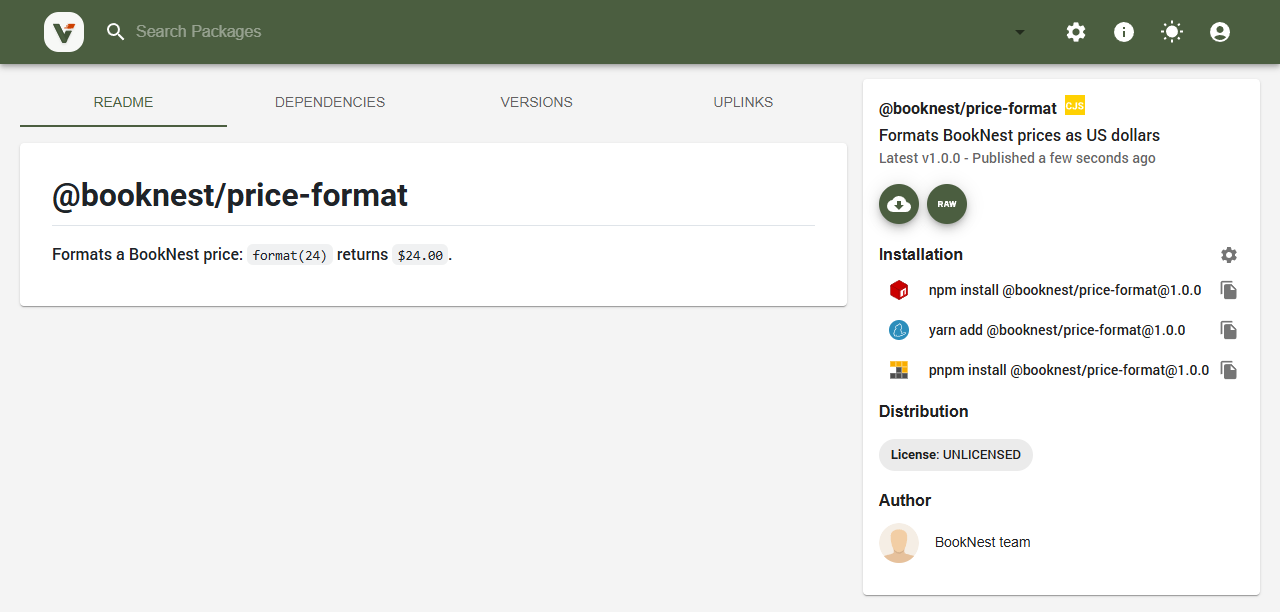This screenshot has height=612, width=1280.
Task: Click the Author section heading
Action: (905, 500)
